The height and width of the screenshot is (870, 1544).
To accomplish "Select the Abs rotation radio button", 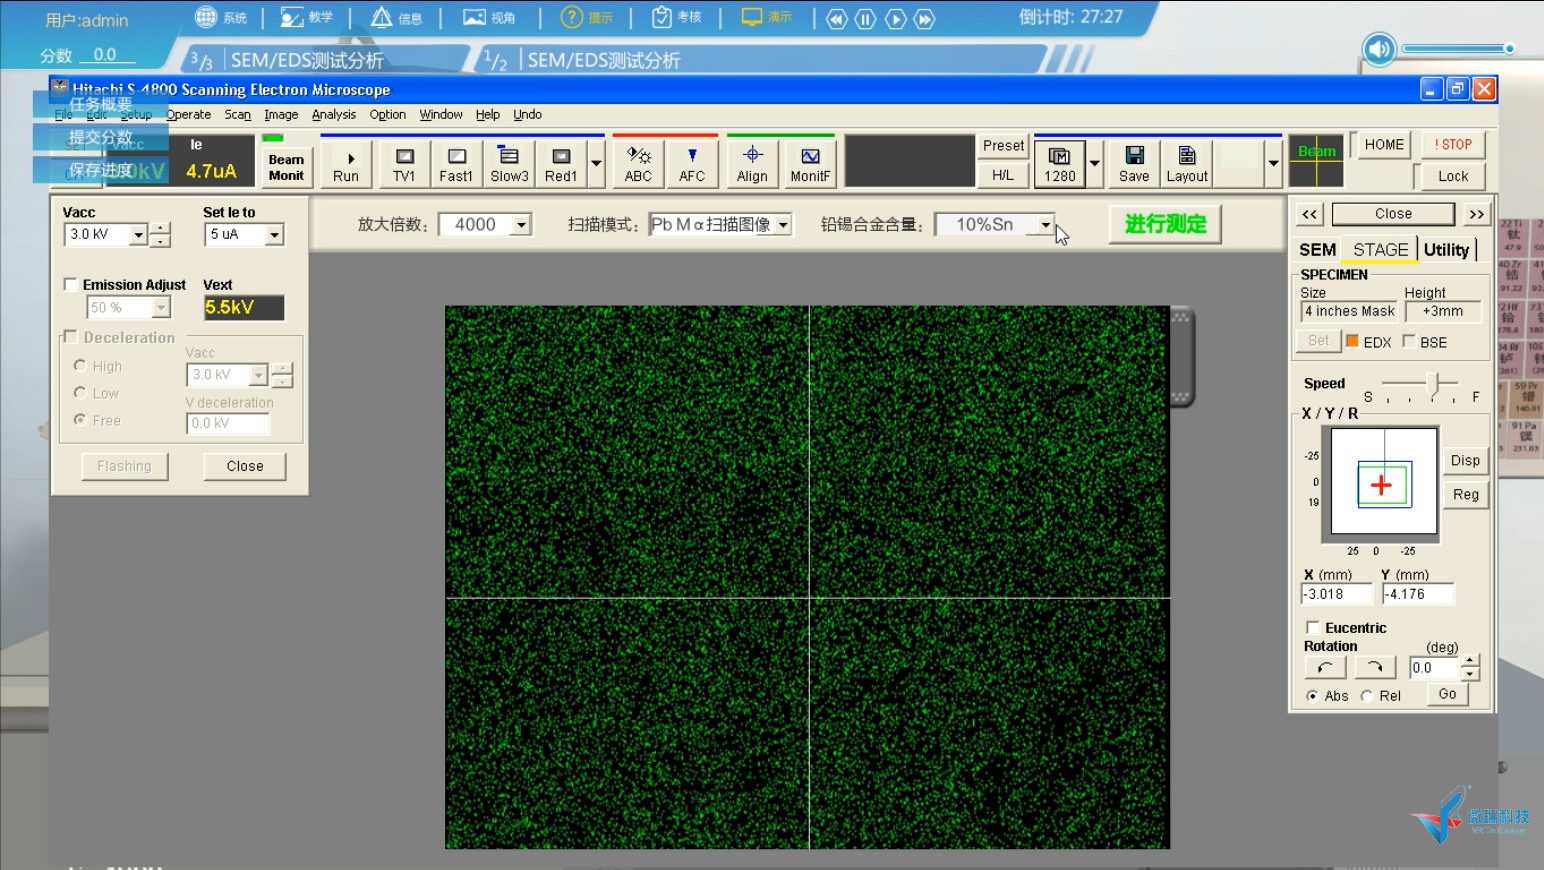I will [1312, 696].
